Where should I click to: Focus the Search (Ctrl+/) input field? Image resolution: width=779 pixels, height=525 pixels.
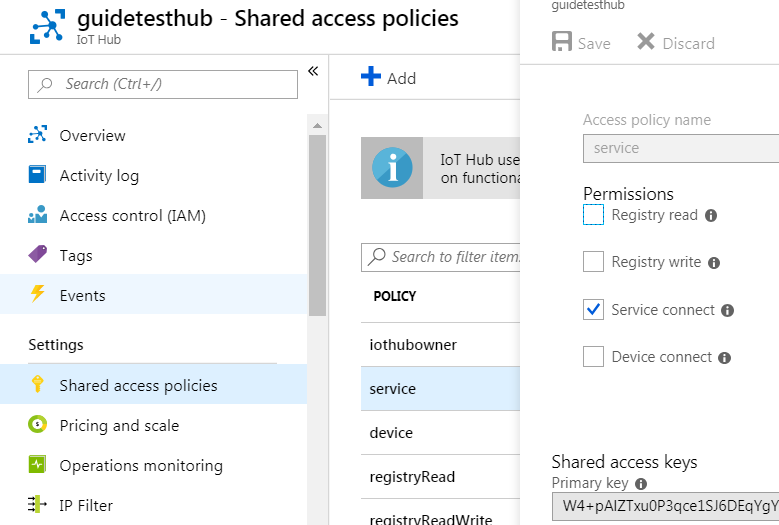click(x=163, y=84)
